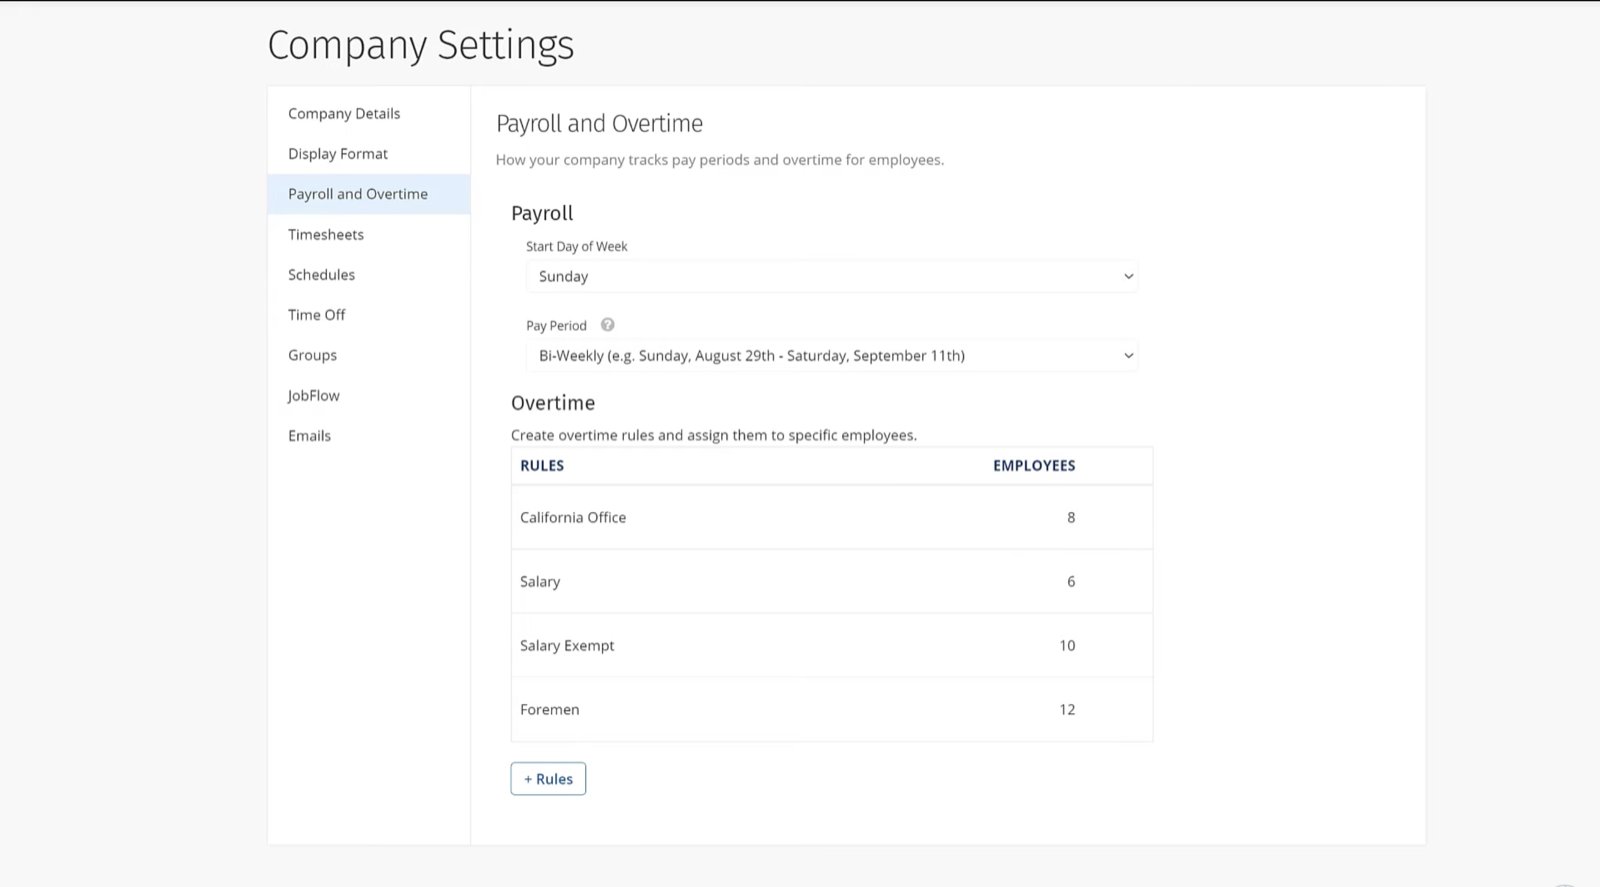Screen dimensions: 1600x887
Task: Click employee count 10 for Salary Exempt
Action: pyautogui.click(x=1067, y=645)
